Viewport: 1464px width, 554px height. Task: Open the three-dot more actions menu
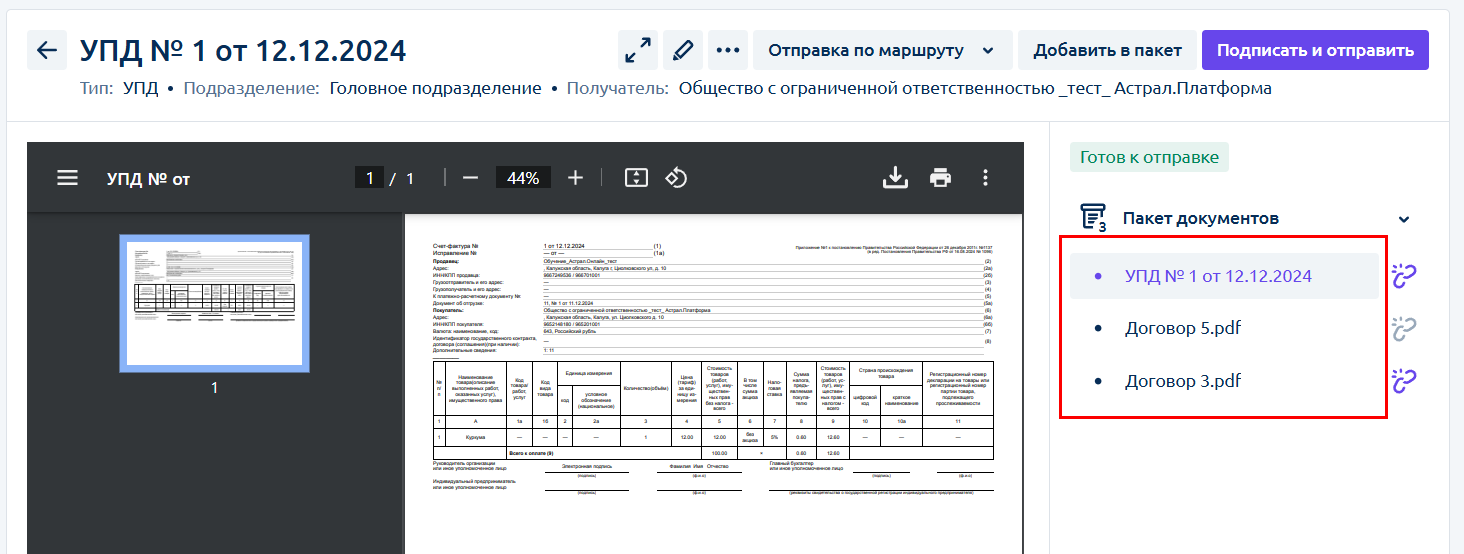(x=728, y=50)
